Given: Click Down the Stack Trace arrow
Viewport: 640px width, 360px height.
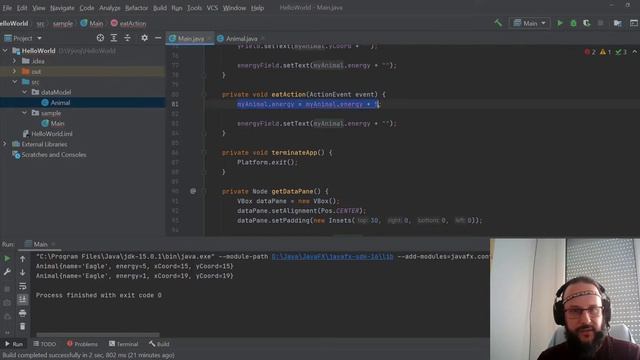Looking at the screenshot, I should (x=22, y=272).
